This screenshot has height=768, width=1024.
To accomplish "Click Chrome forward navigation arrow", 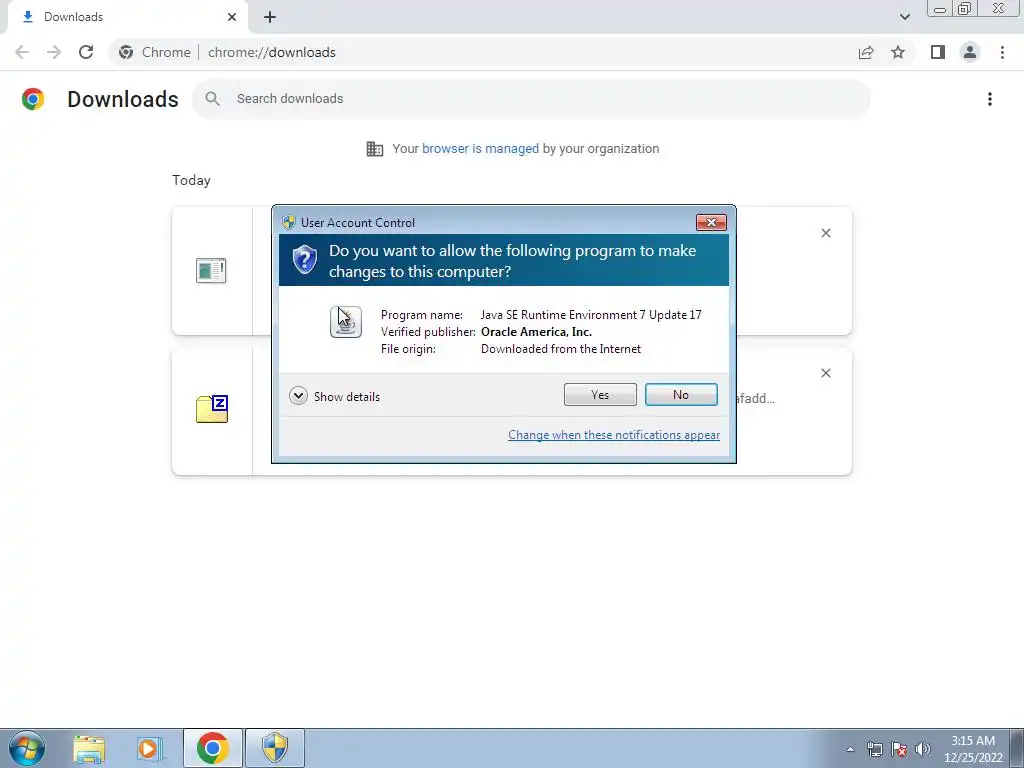I will (x=54, y=52).
